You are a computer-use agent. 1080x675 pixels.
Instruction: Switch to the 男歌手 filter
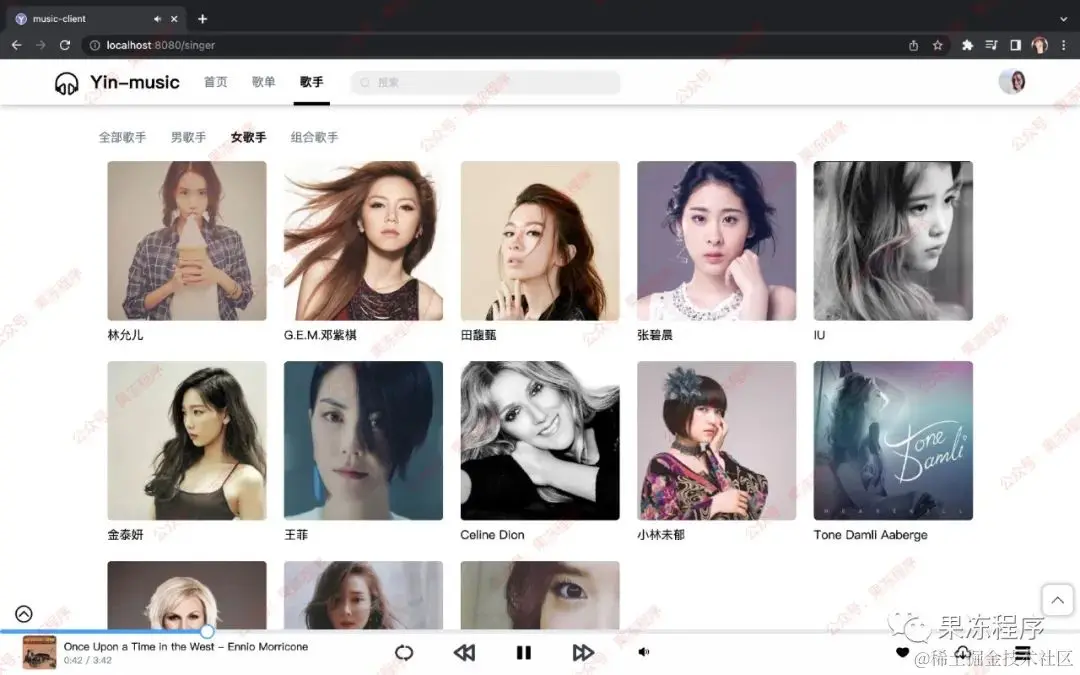(x=188, y=137)
